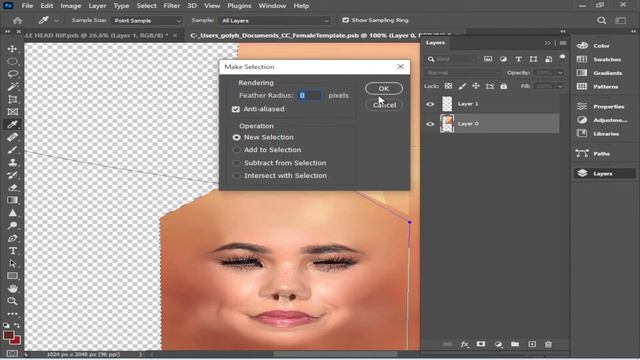Confirm Make Selection with OK

click(384, 89)
